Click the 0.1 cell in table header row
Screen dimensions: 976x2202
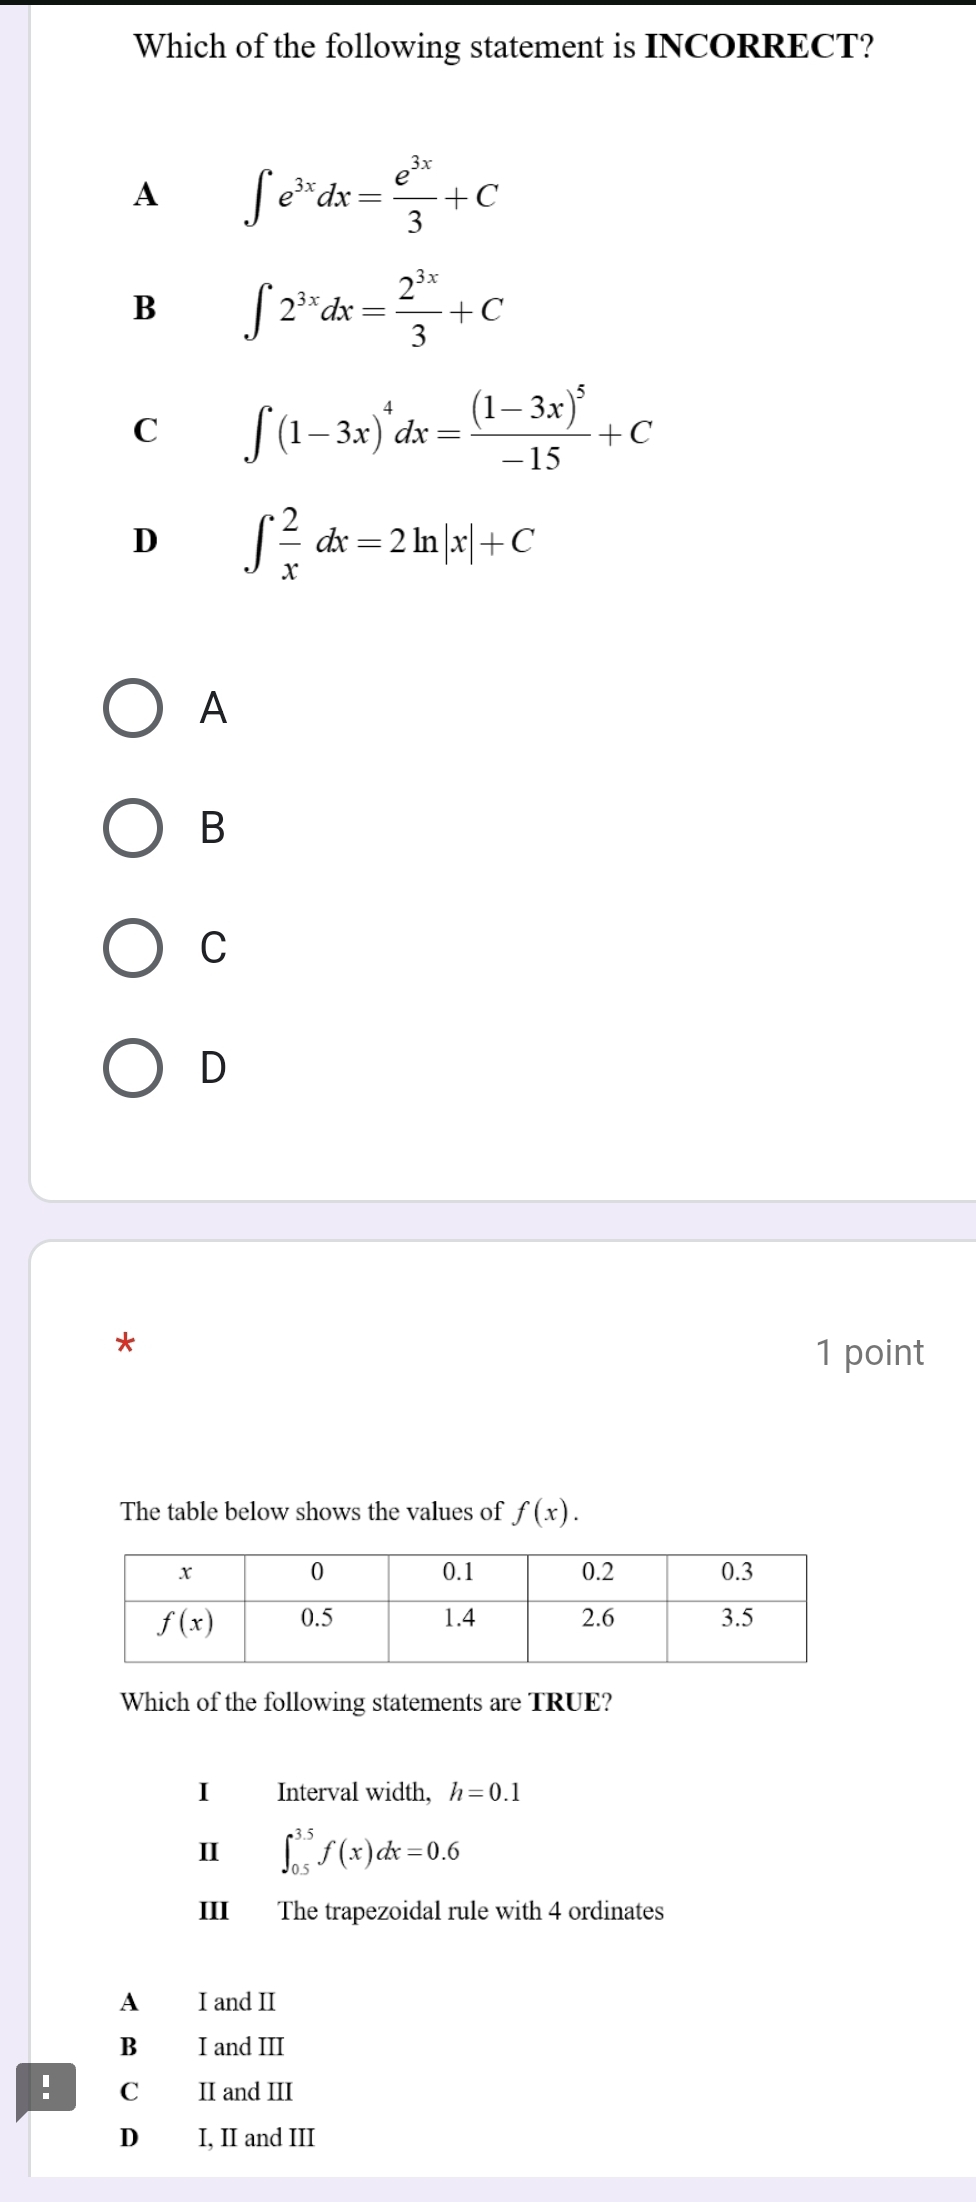[x=457, y=1572]
